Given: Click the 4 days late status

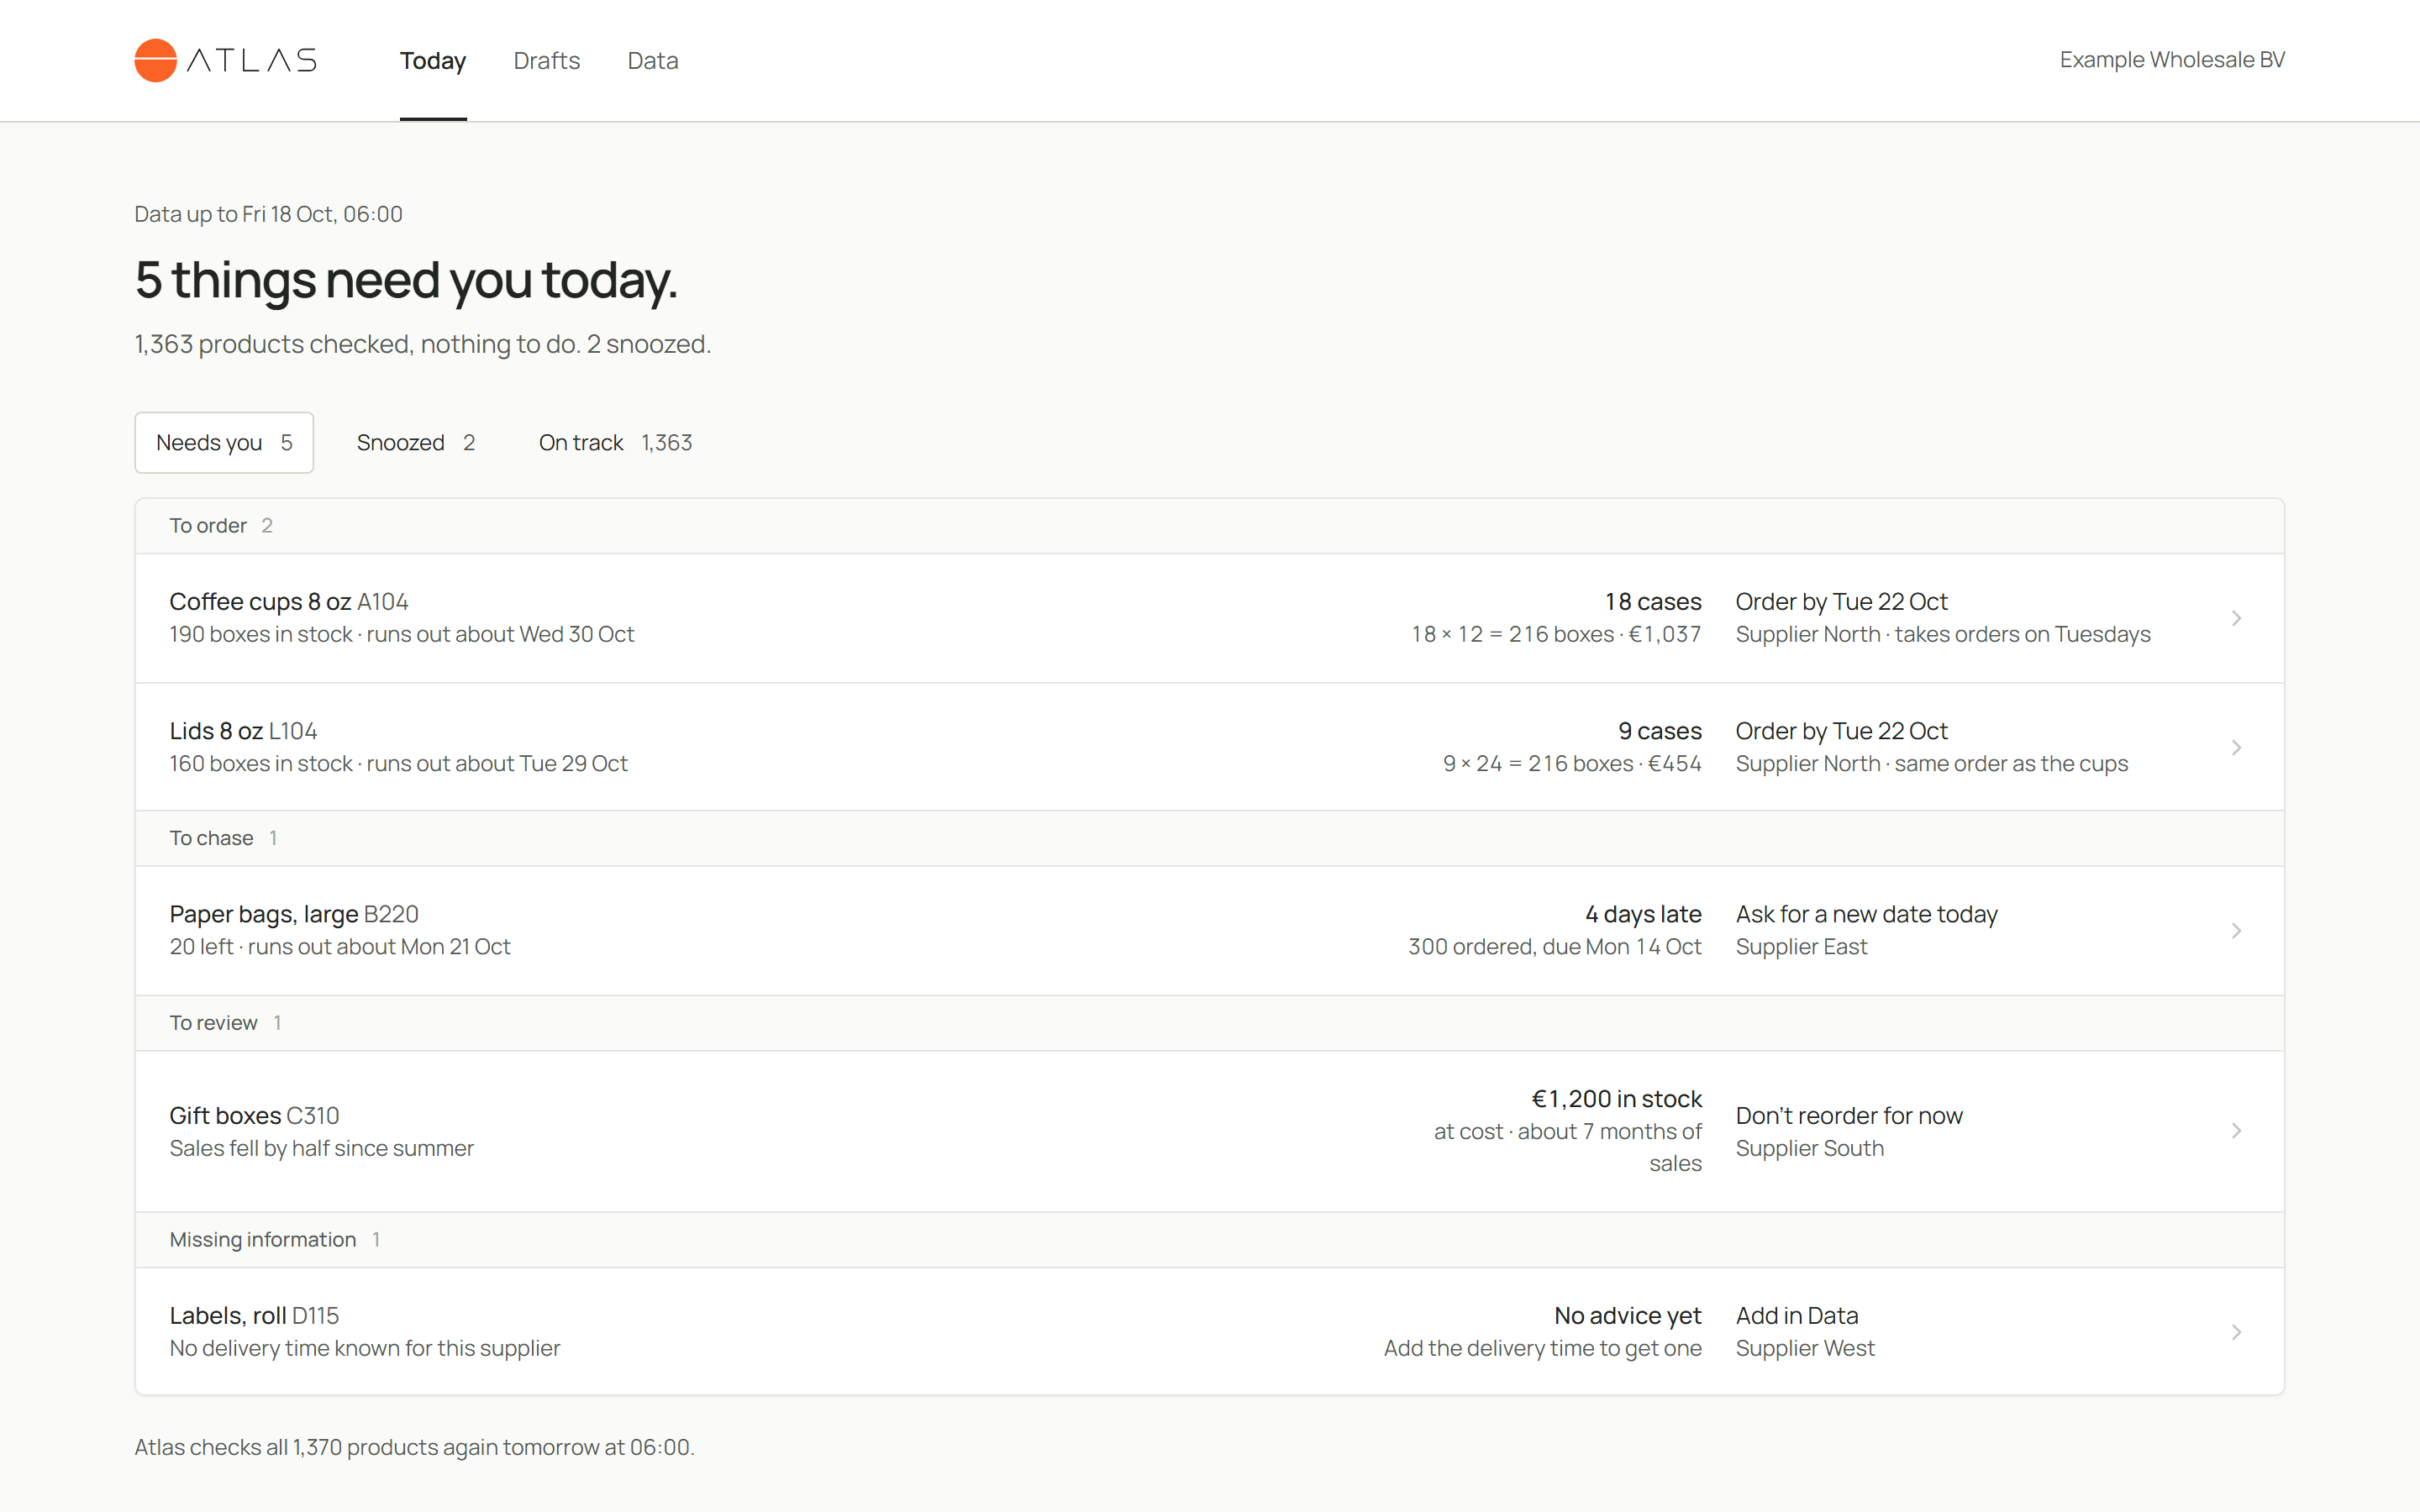Looking at the screenshot, I should [x=1643, y=914].
